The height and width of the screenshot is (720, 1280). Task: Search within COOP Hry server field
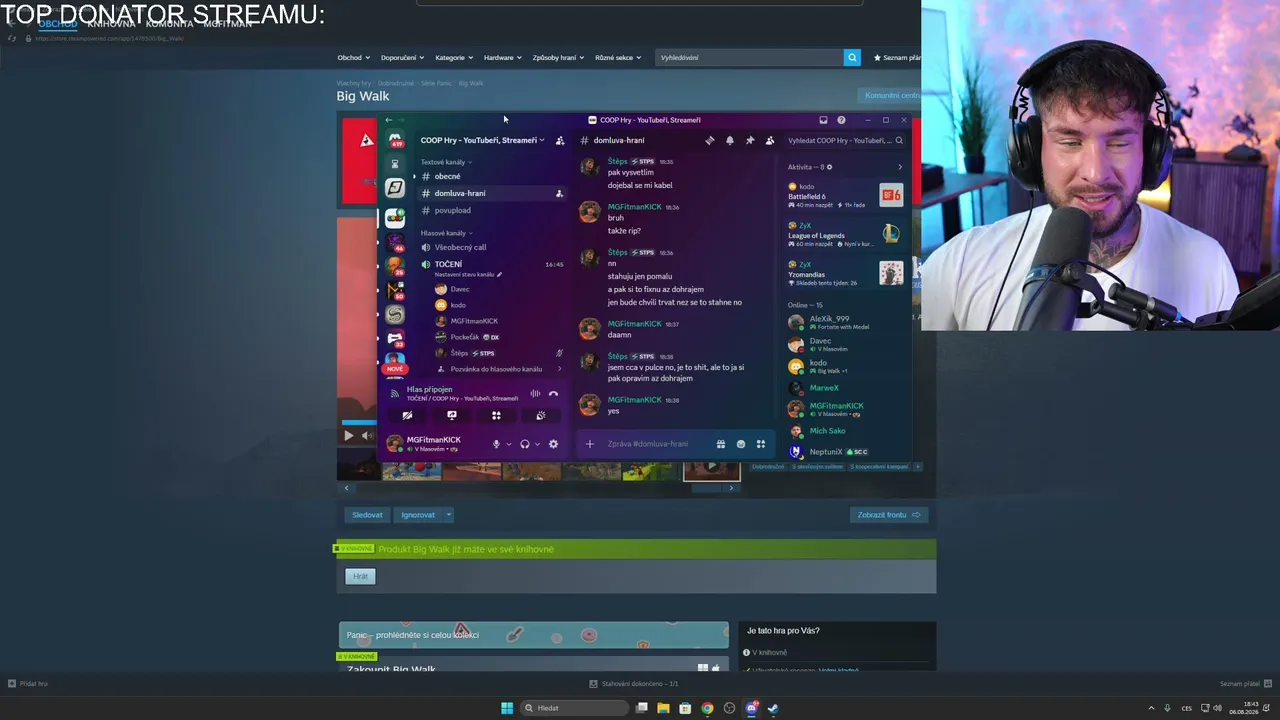click(845, 140)
